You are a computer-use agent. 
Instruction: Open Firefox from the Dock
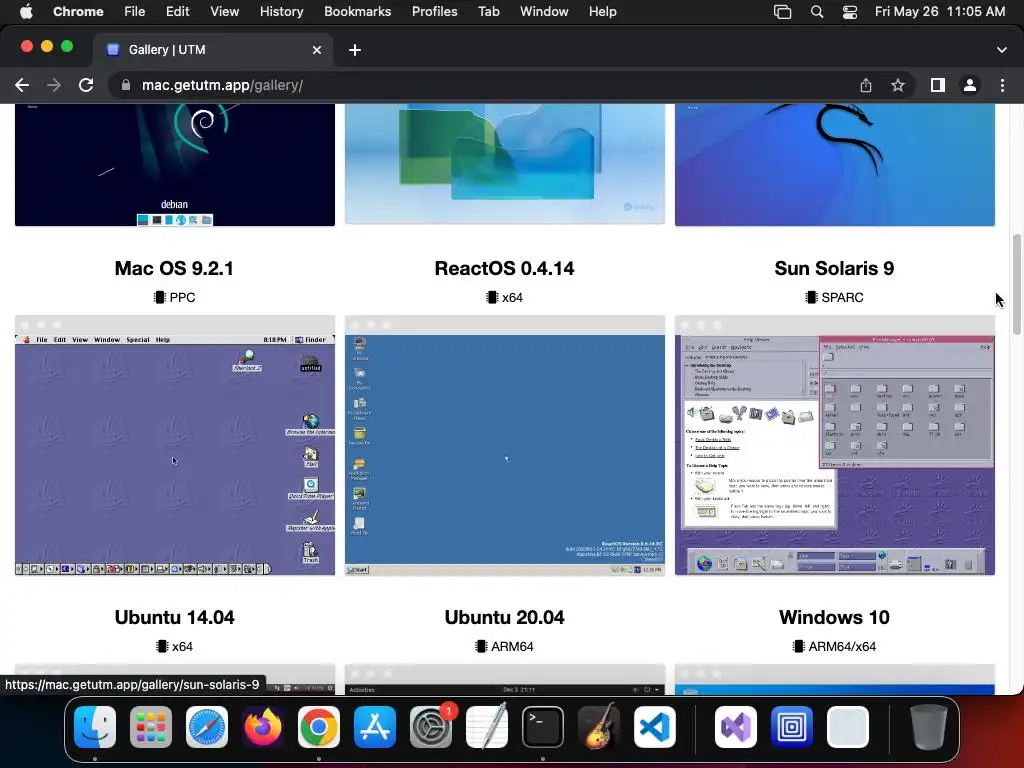pos(263,727)
